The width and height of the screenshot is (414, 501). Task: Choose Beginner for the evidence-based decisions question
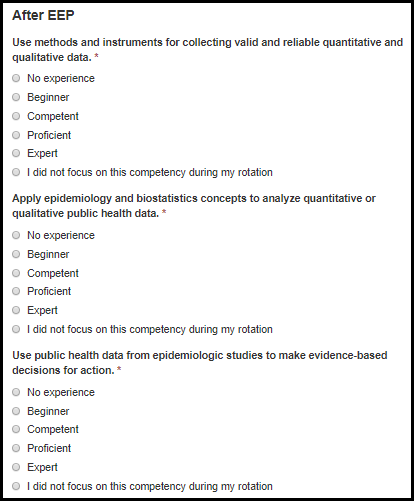pos(16,411)
